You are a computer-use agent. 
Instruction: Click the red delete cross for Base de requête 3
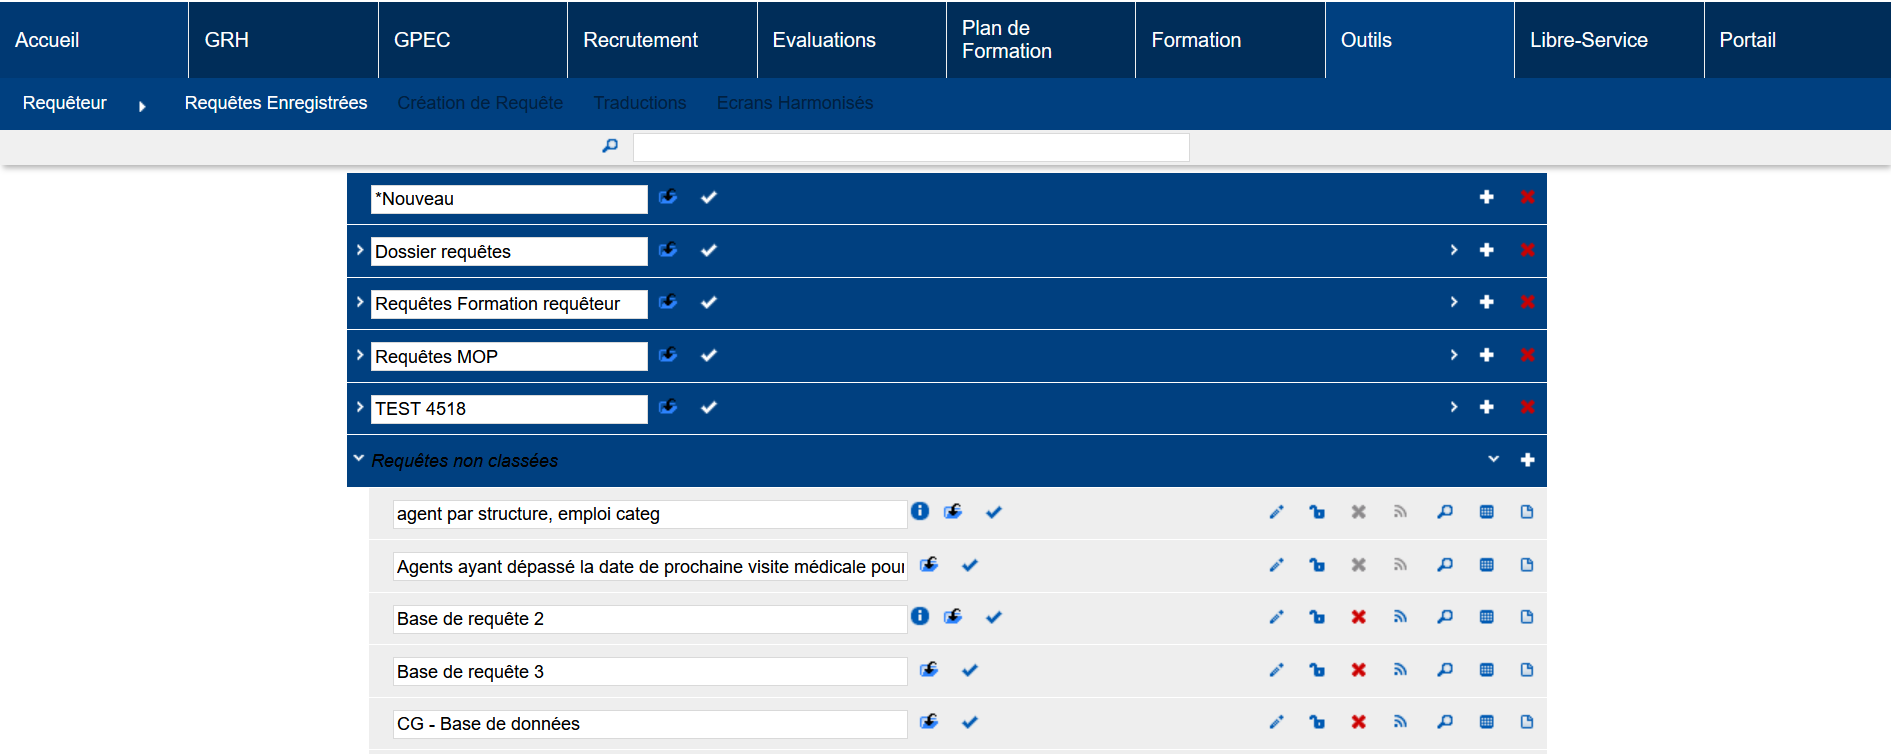click(1358, 670)
